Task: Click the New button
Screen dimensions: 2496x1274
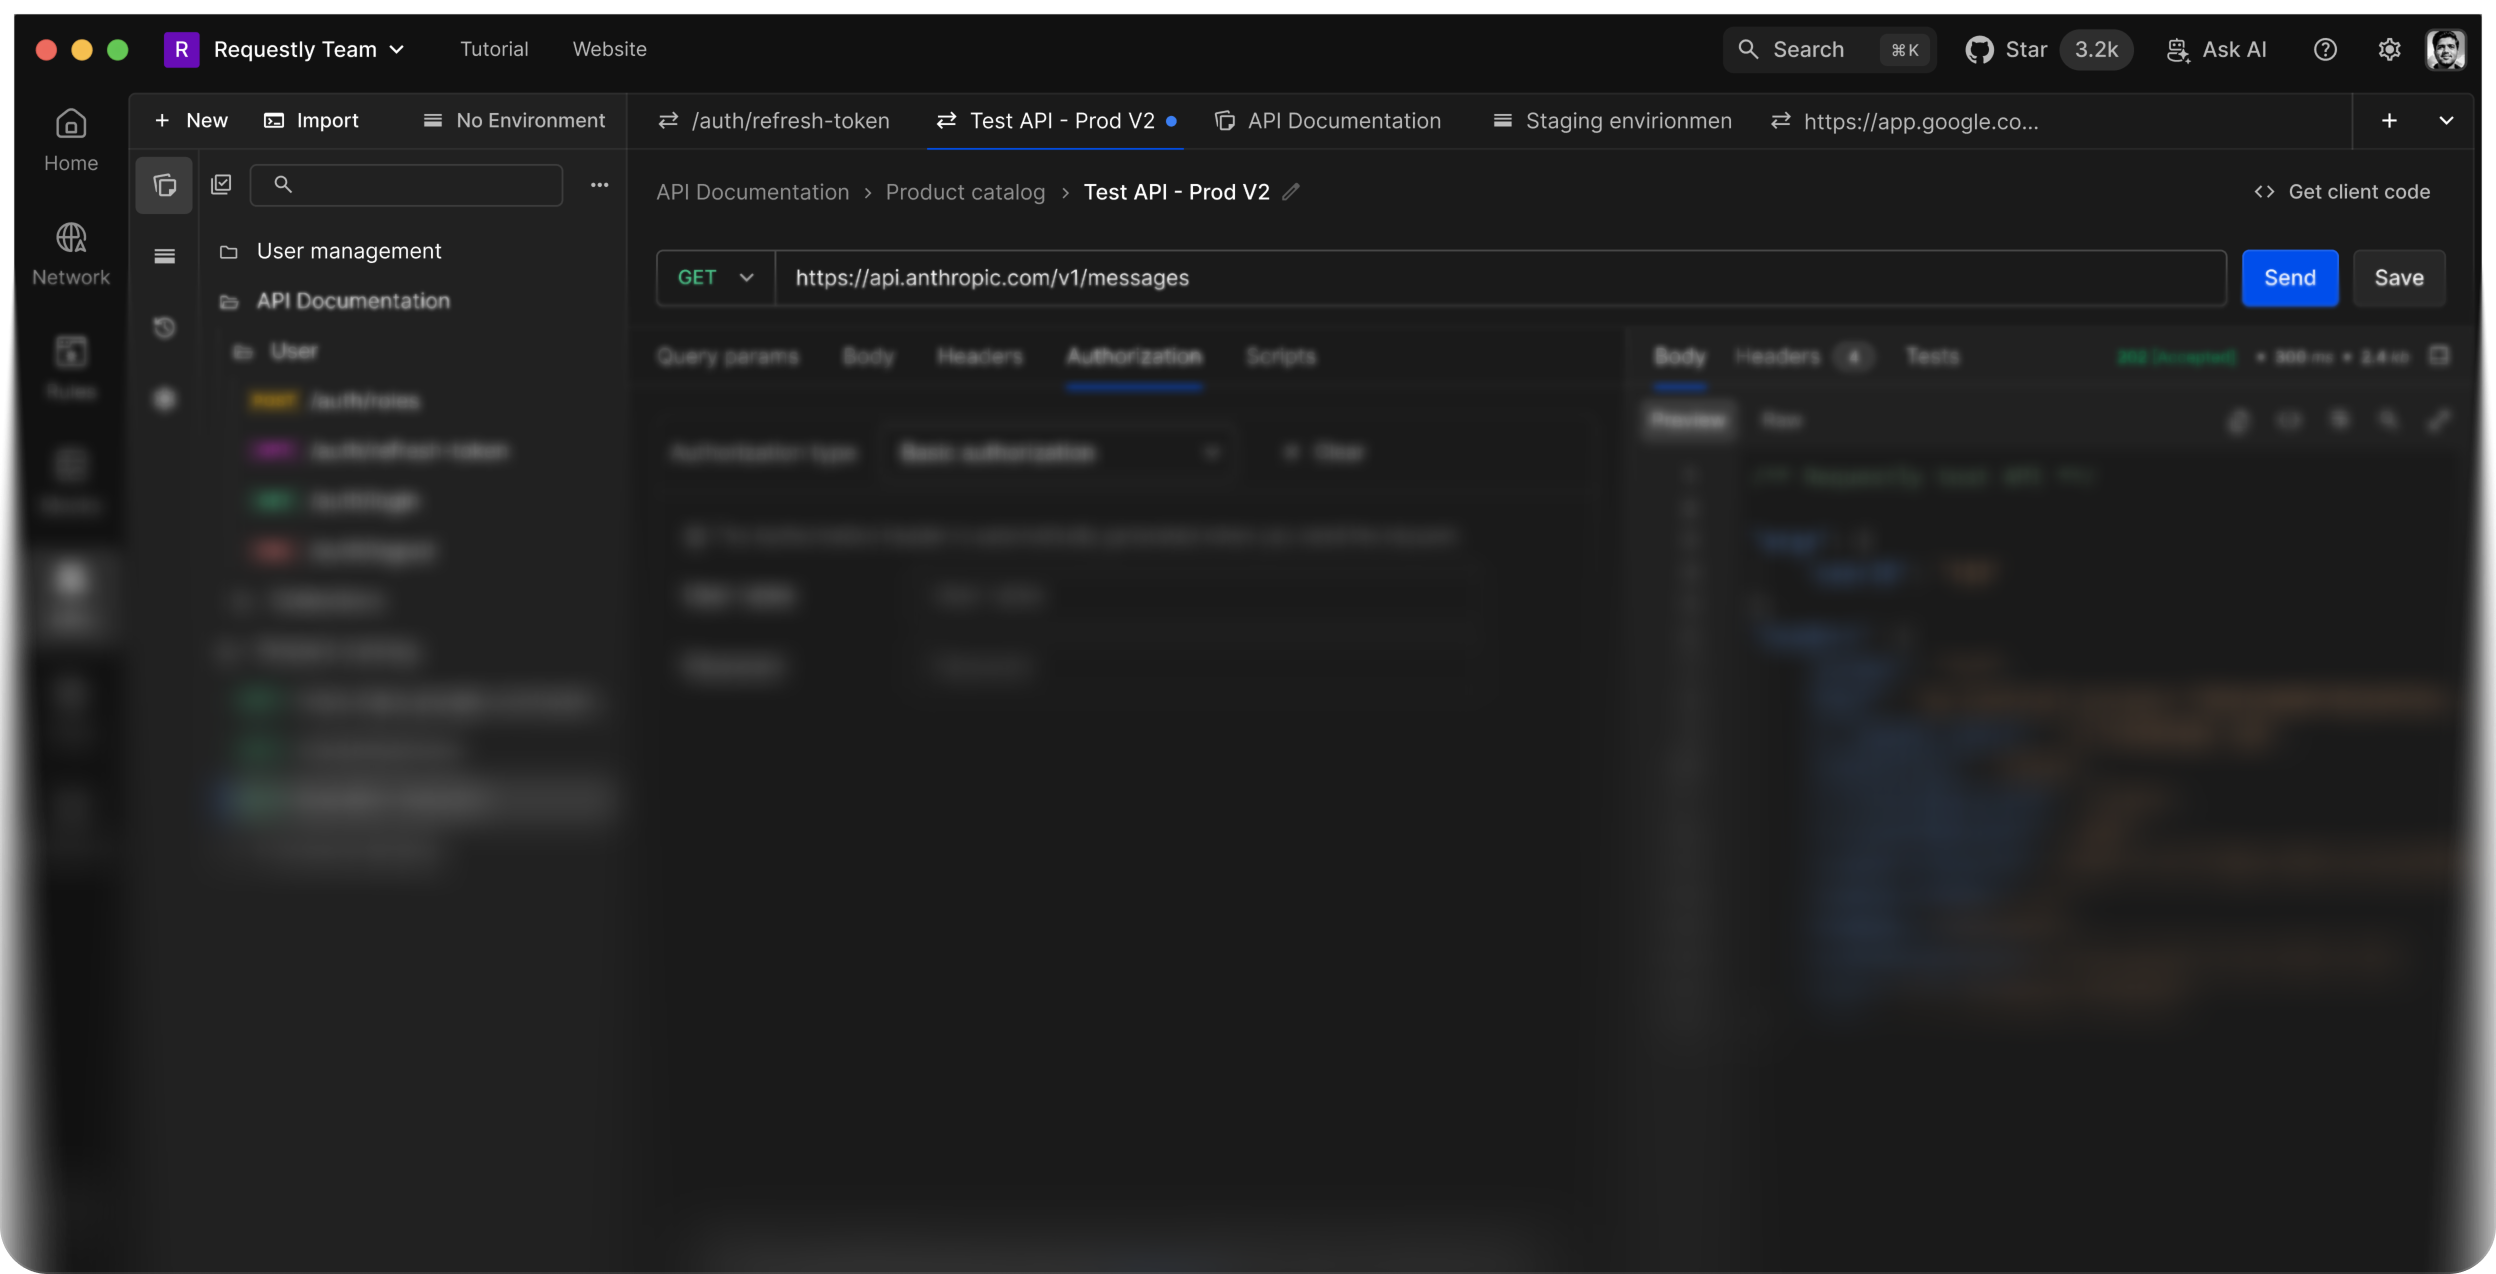Action: 191,120
